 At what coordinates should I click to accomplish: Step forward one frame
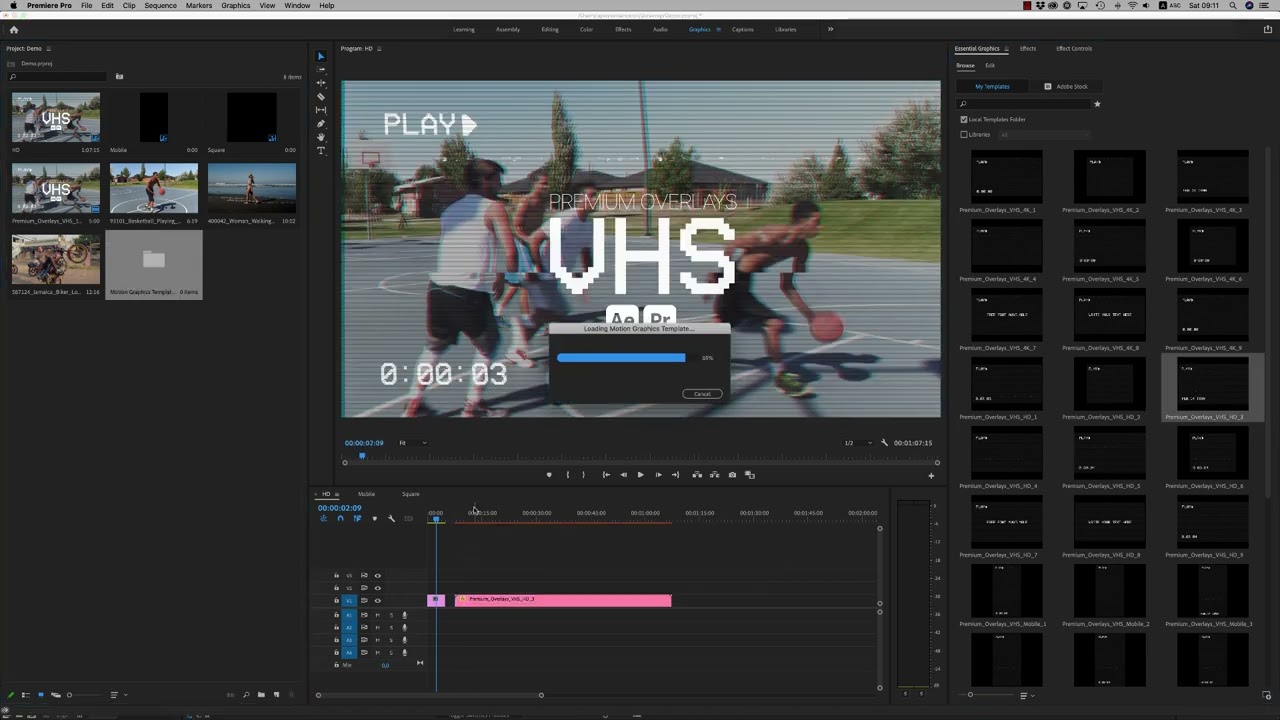tap(658, 475)
